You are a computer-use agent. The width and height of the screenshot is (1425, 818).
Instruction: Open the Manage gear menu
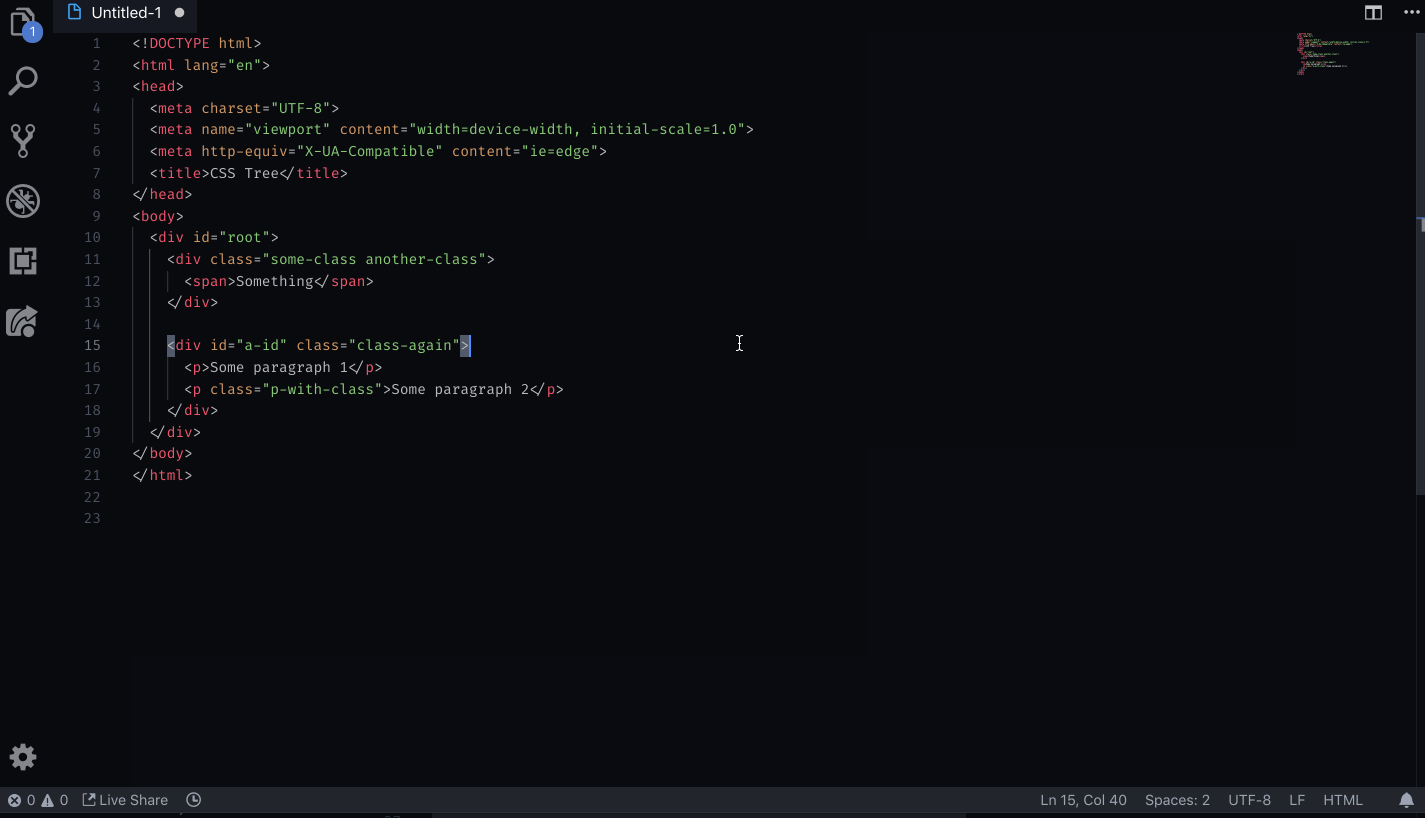click(23, 757)
